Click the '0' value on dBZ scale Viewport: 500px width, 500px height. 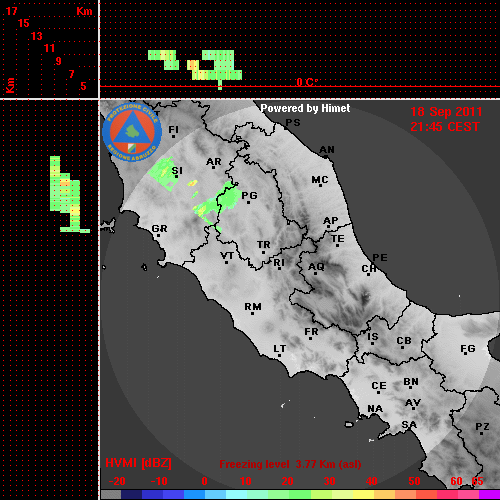pos(204,481)
